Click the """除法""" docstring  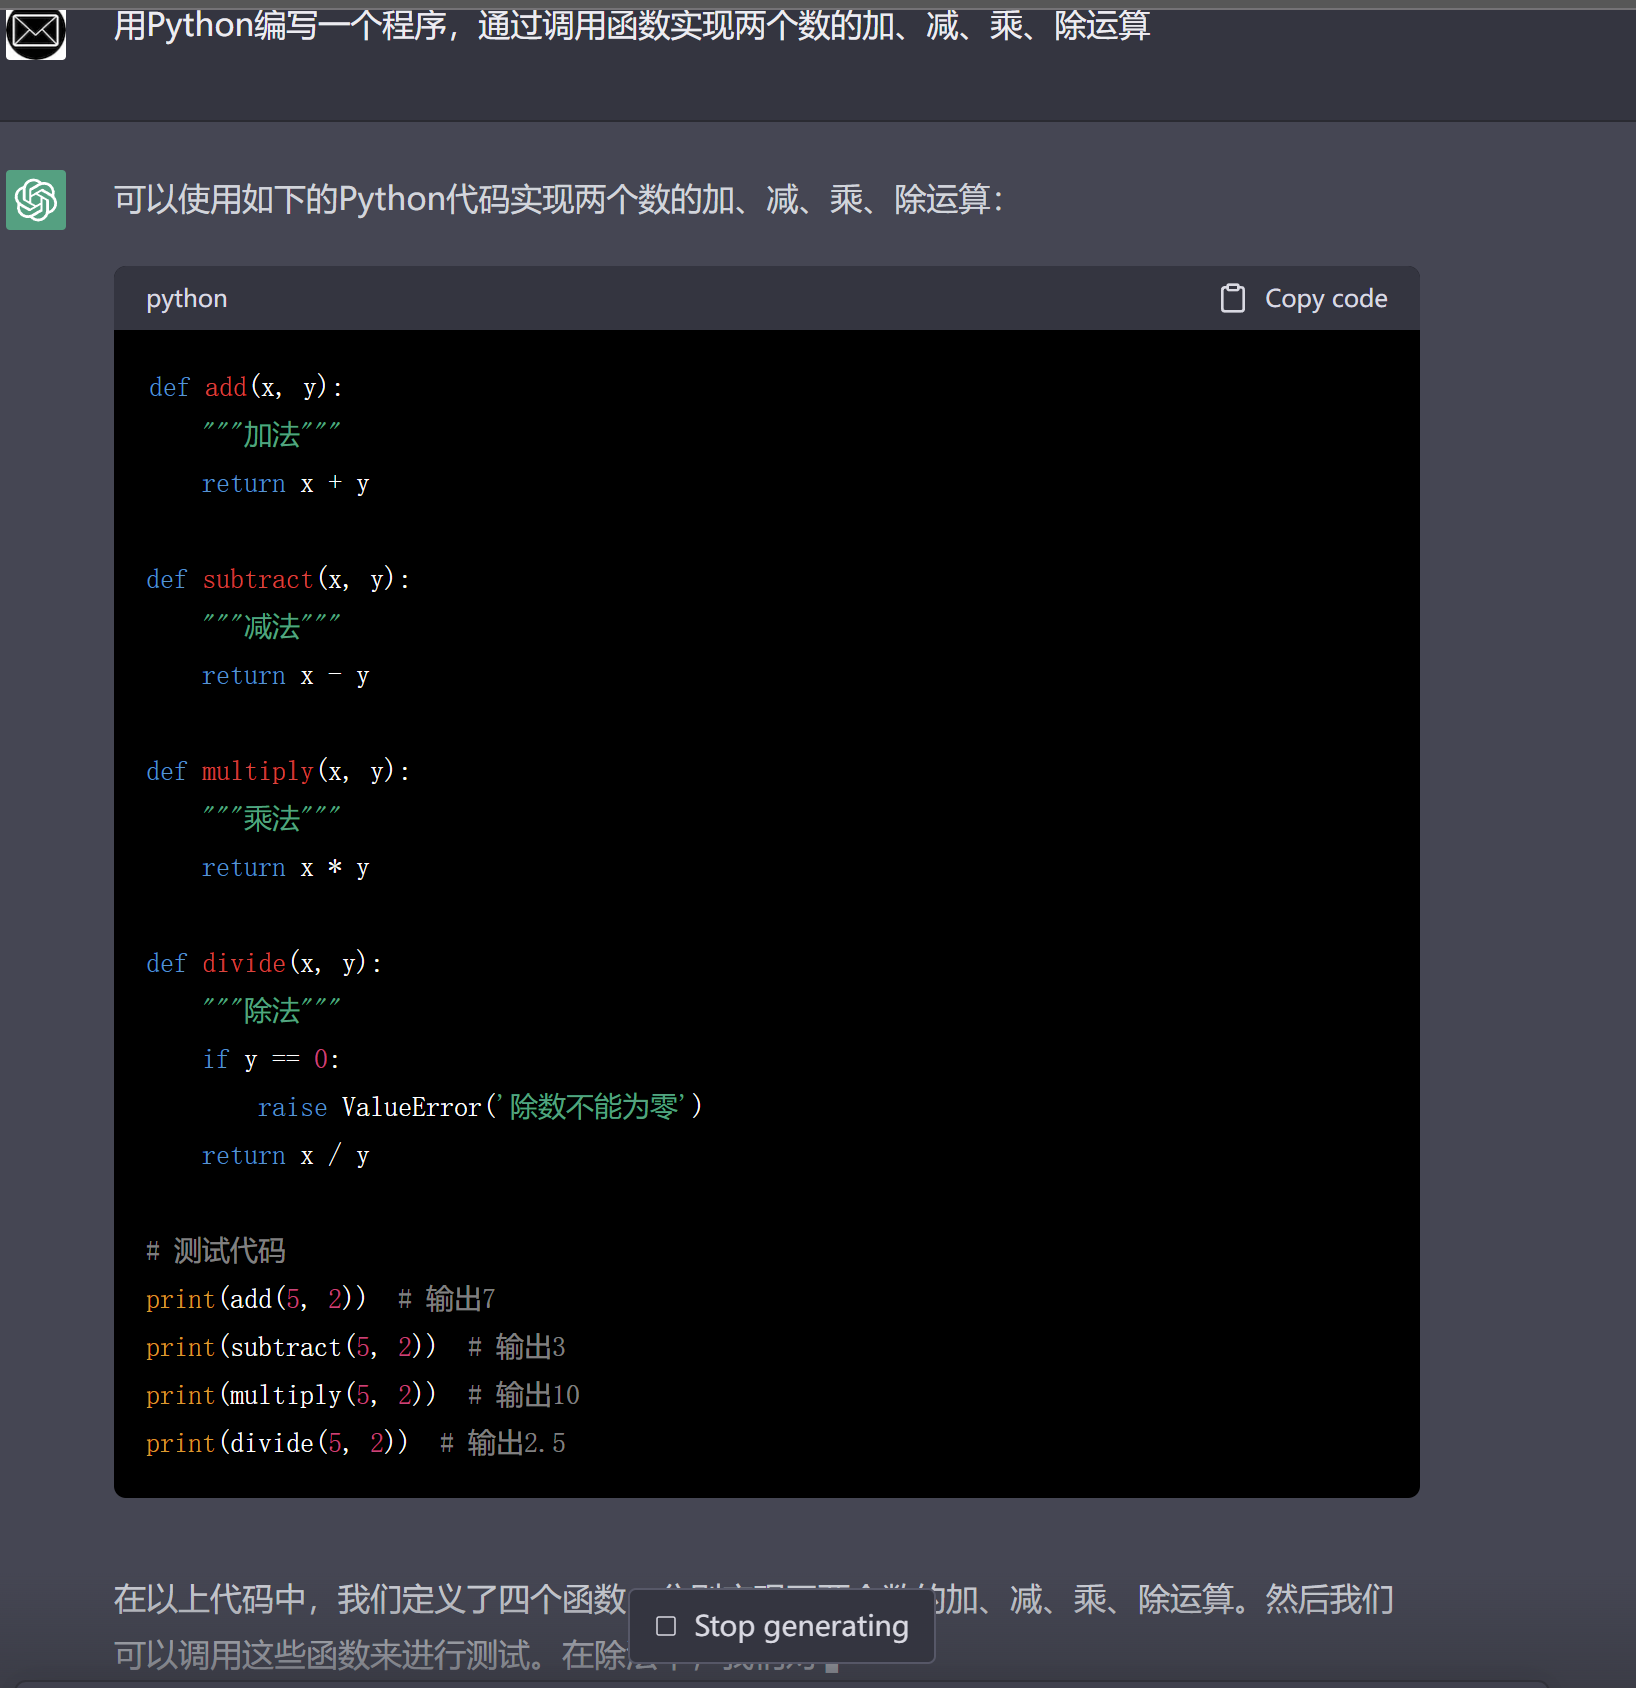coord(272,1011)
